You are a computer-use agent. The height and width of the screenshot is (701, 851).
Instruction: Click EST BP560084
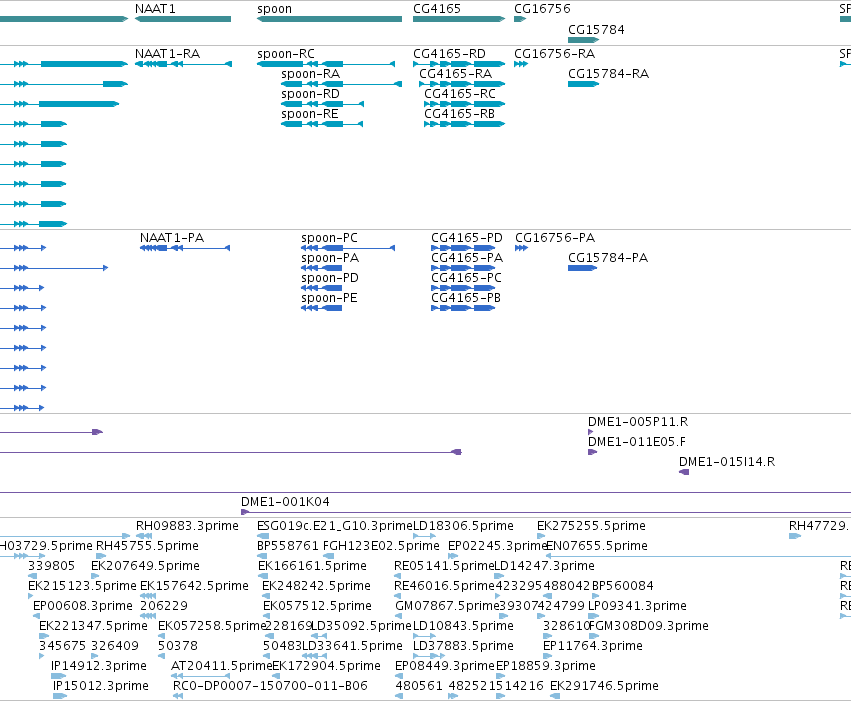(x=623, y=587)
